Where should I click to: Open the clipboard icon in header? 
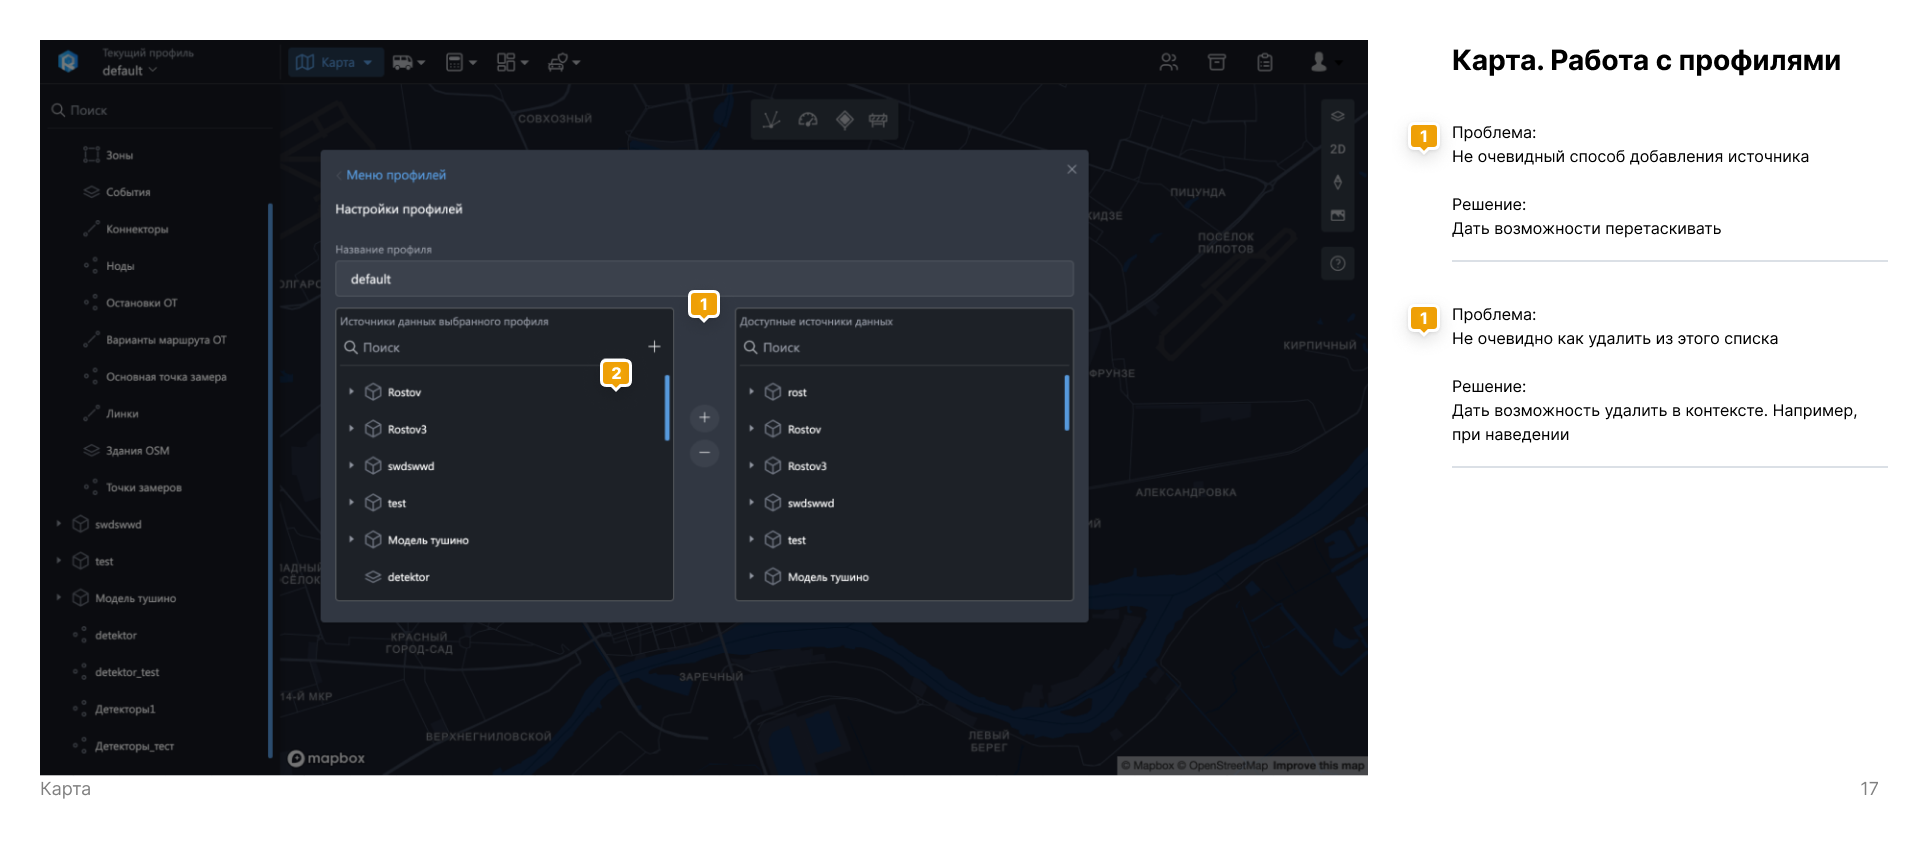coord(1265,62)
